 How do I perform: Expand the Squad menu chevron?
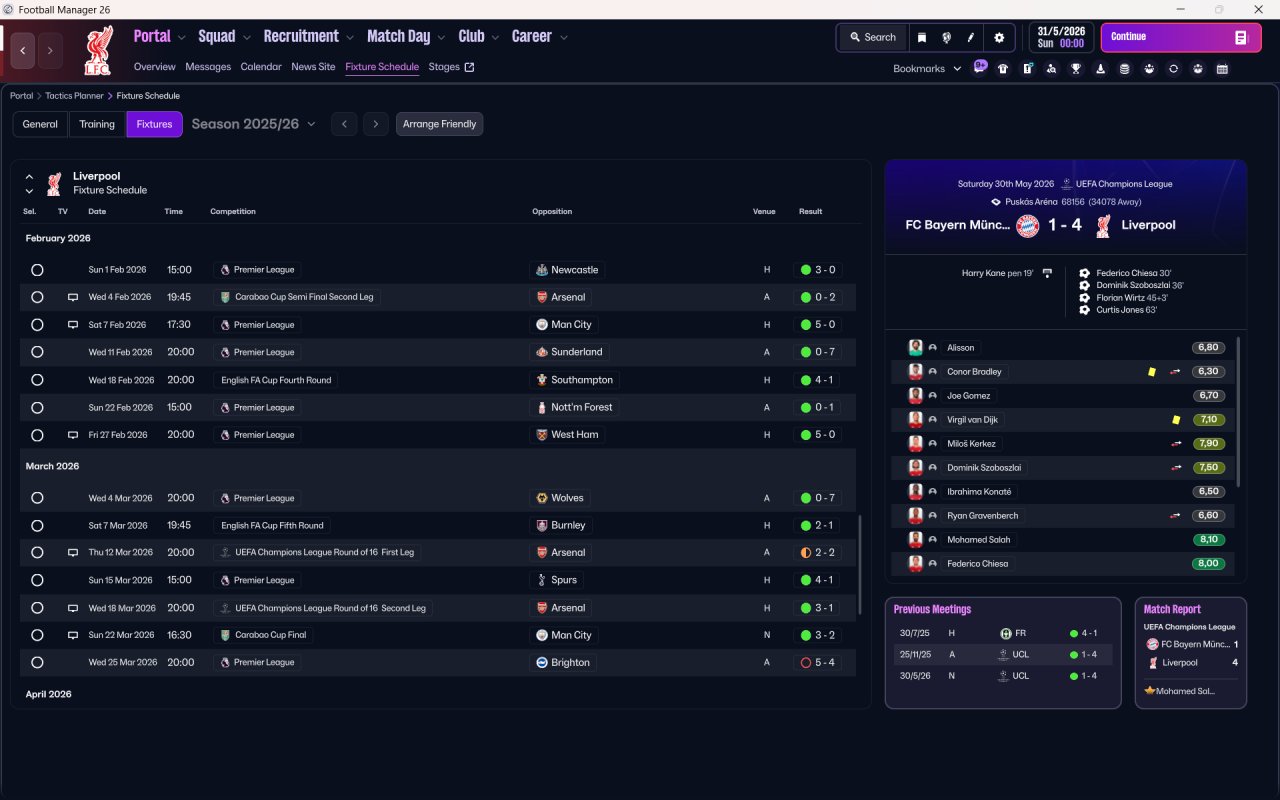(x=246, y=38)
